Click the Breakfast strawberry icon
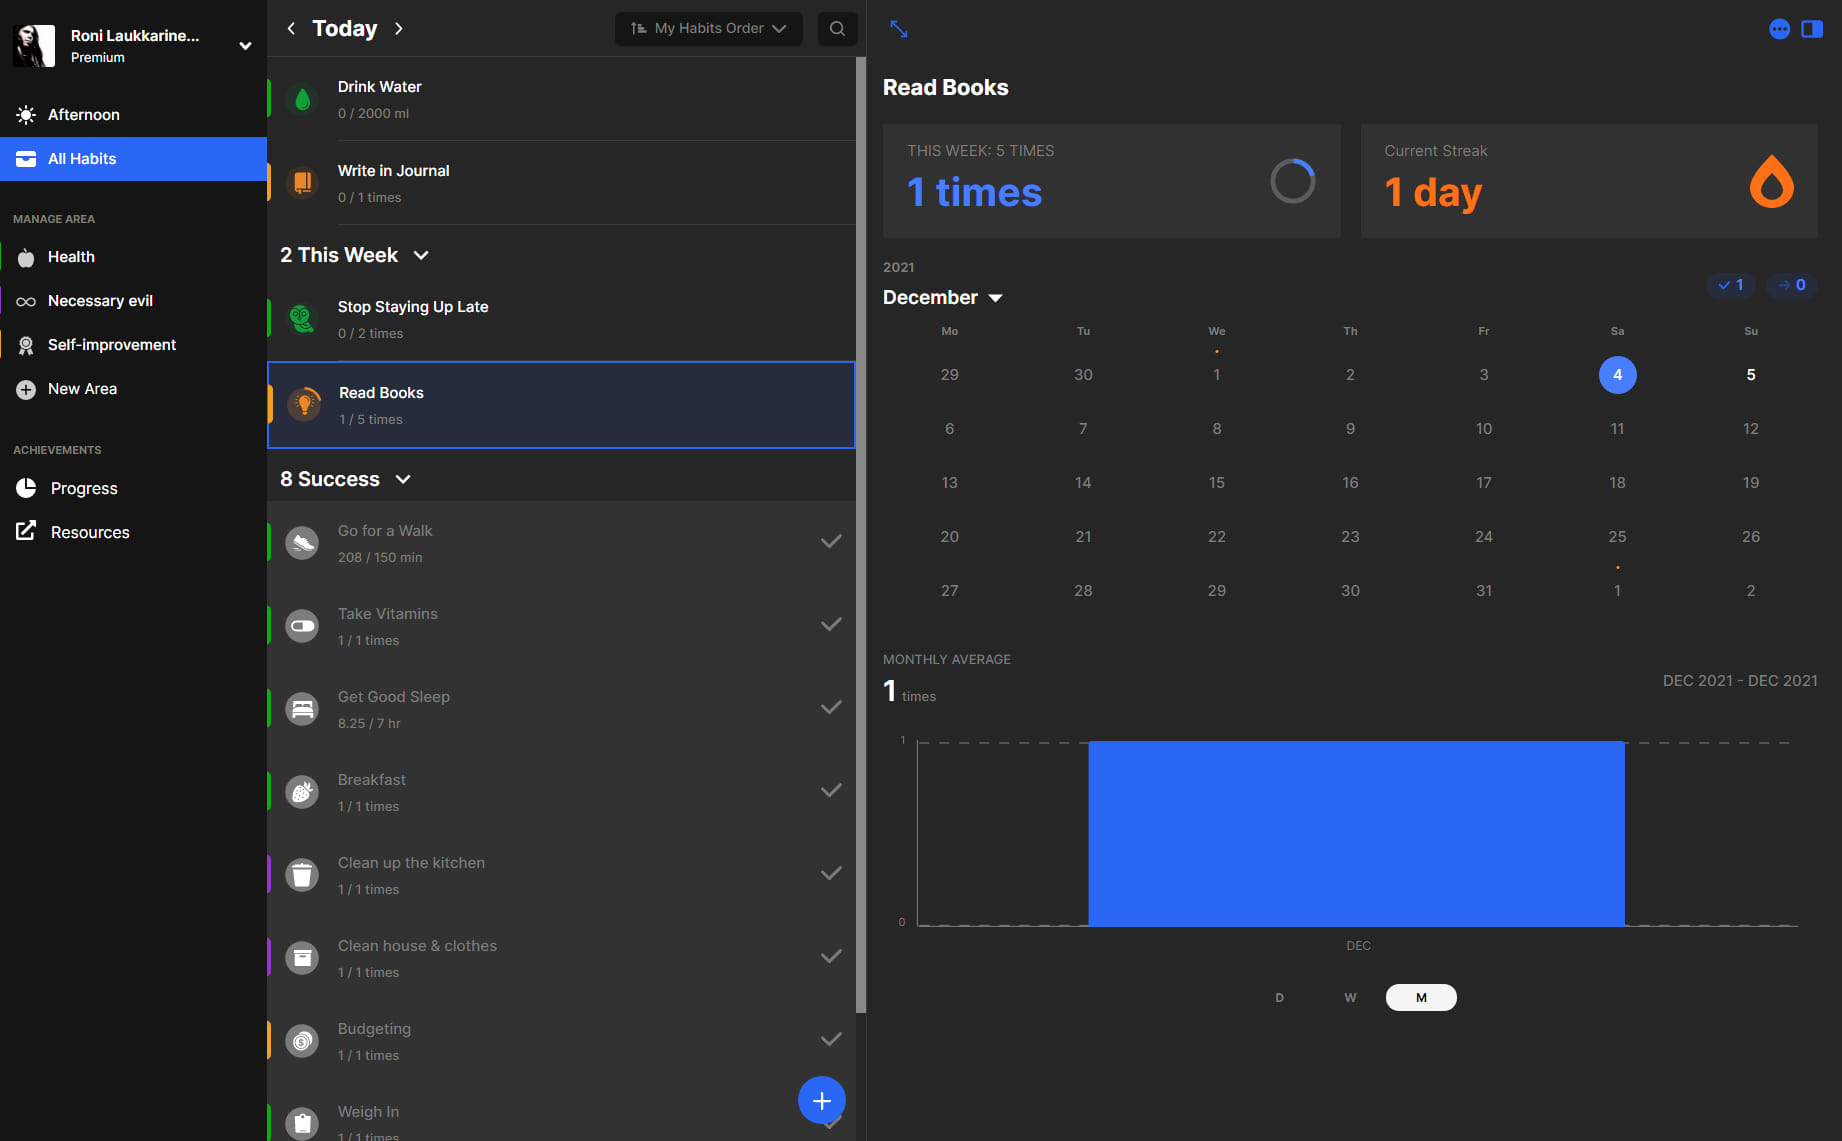The height and width of the screenshot is (1141, 1842). (302, 792)
